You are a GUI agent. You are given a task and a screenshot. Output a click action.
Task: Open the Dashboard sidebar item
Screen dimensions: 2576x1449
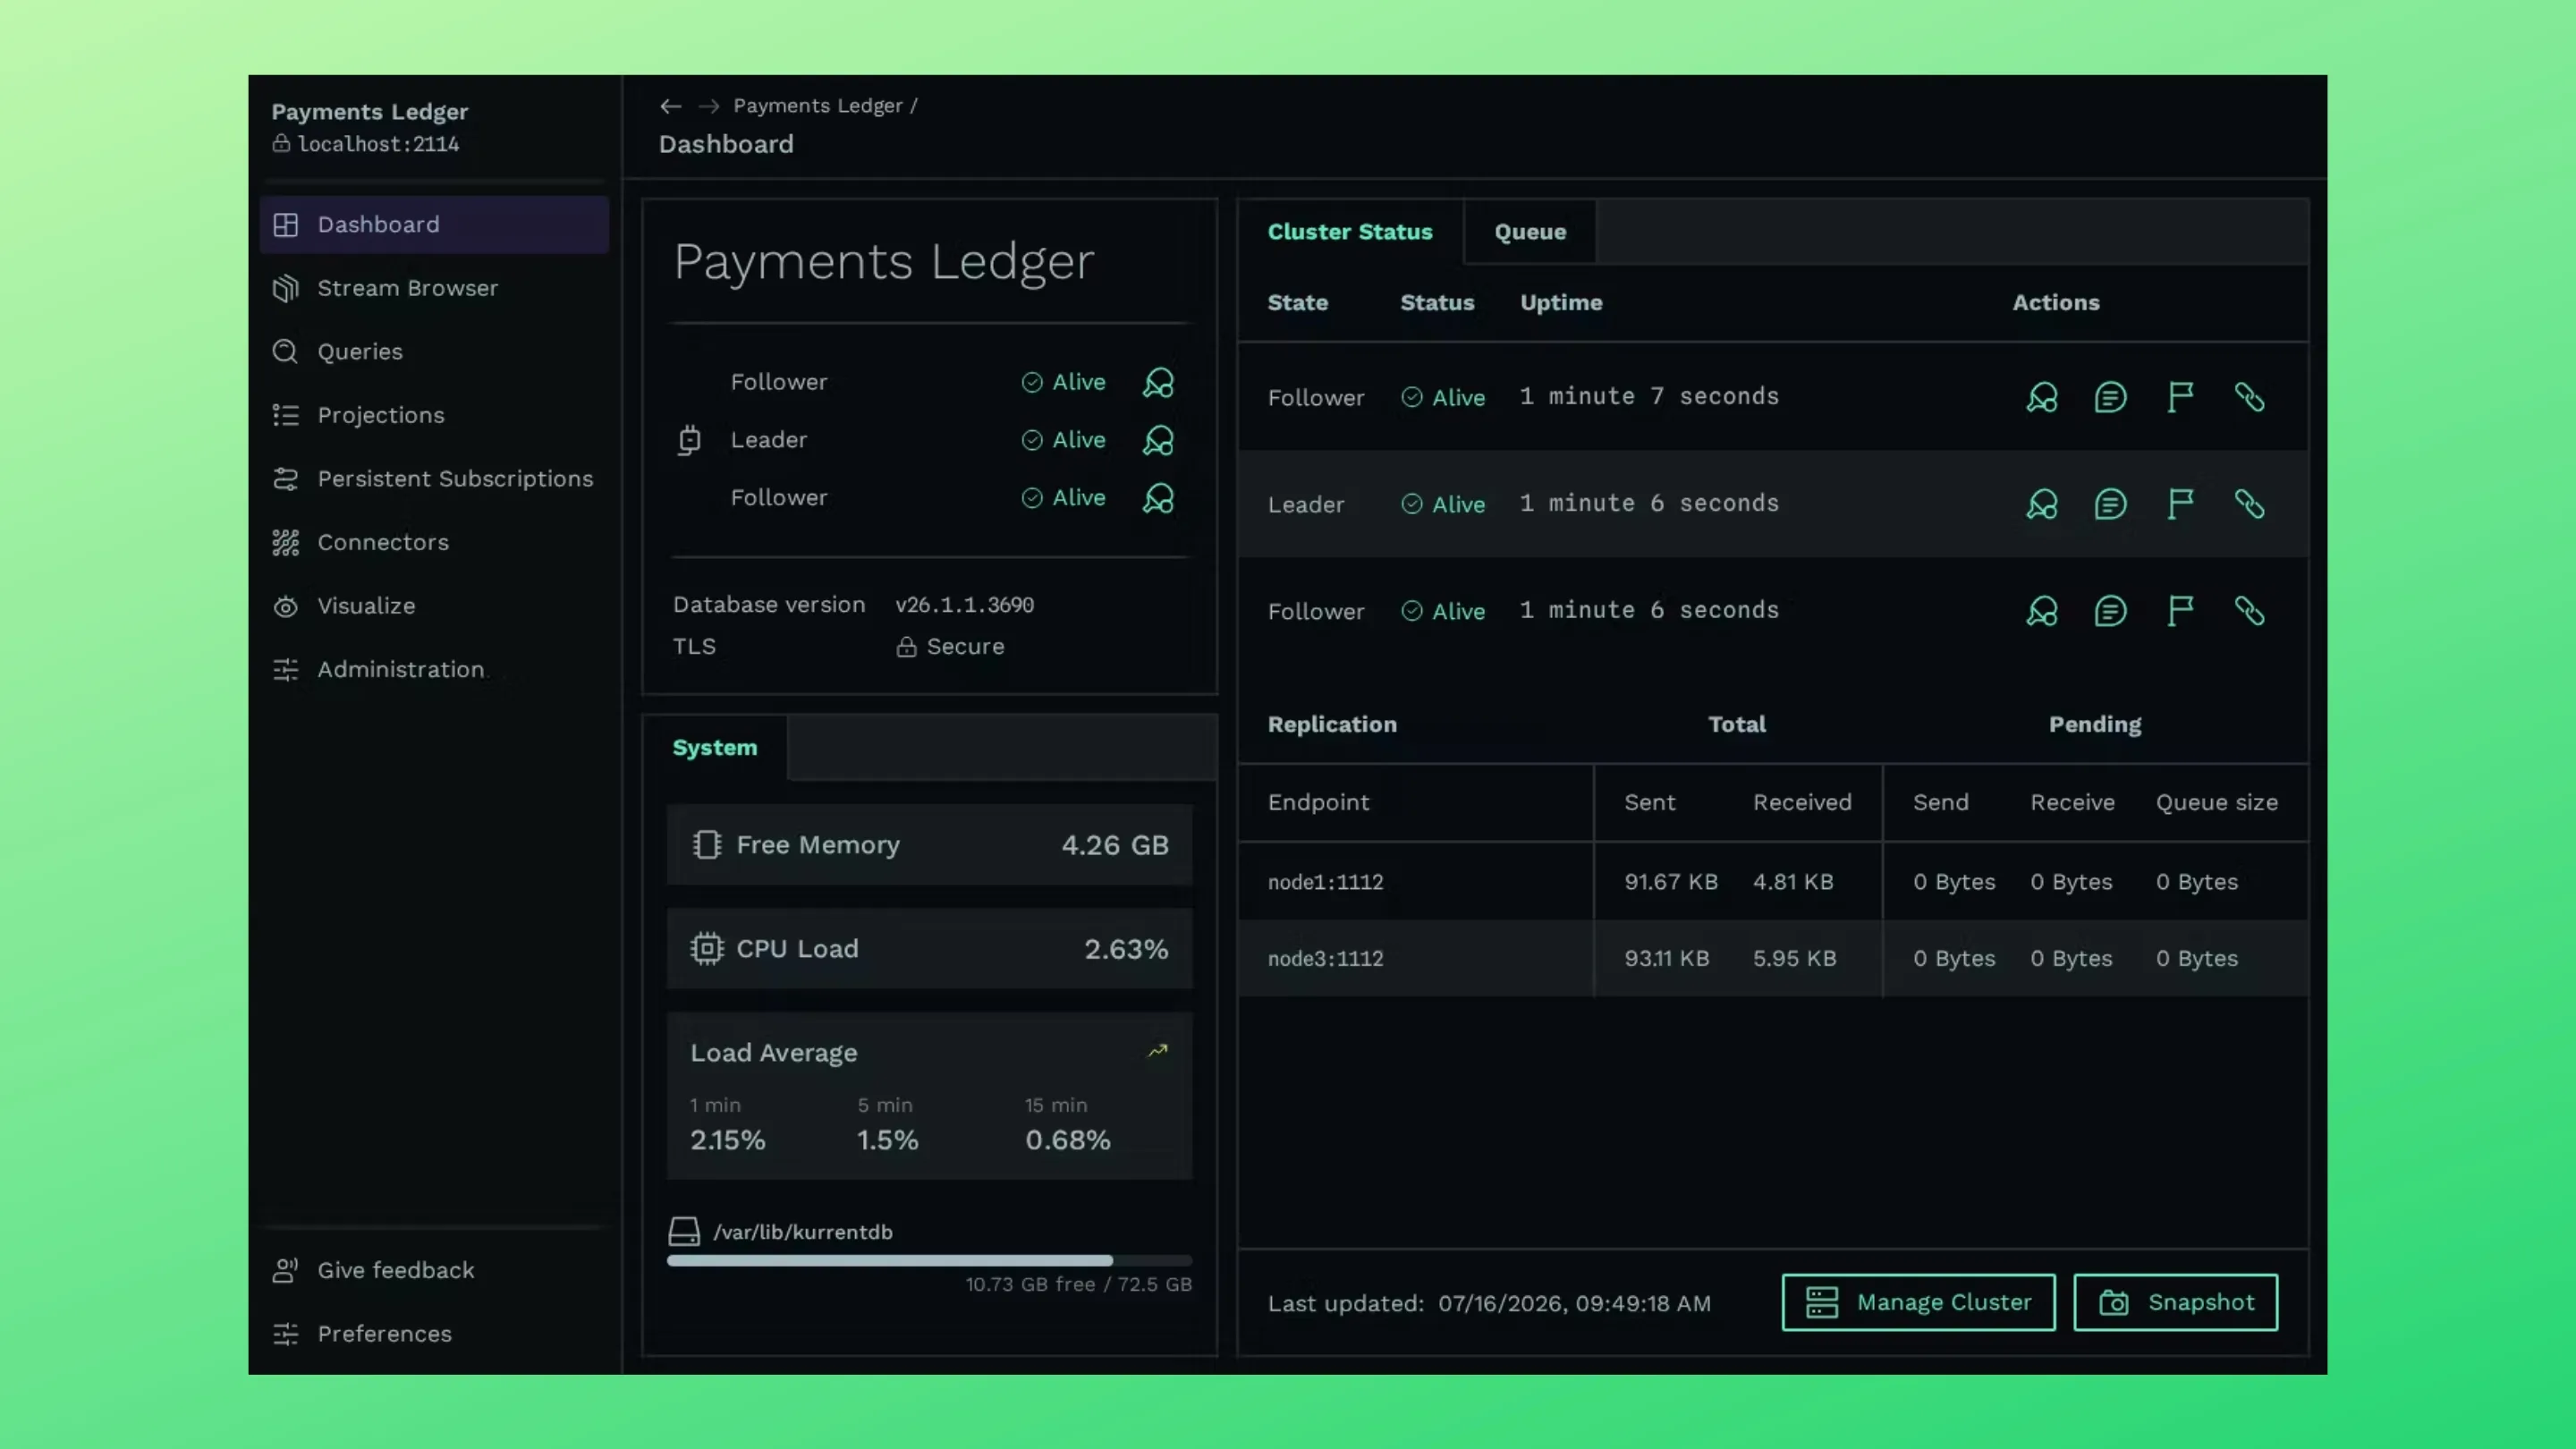(434, 224)
